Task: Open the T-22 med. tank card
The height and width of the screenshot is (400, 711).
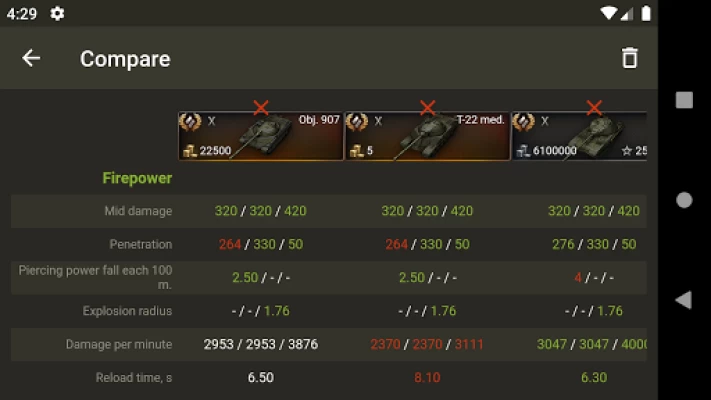Action: (x=428, y=136)
